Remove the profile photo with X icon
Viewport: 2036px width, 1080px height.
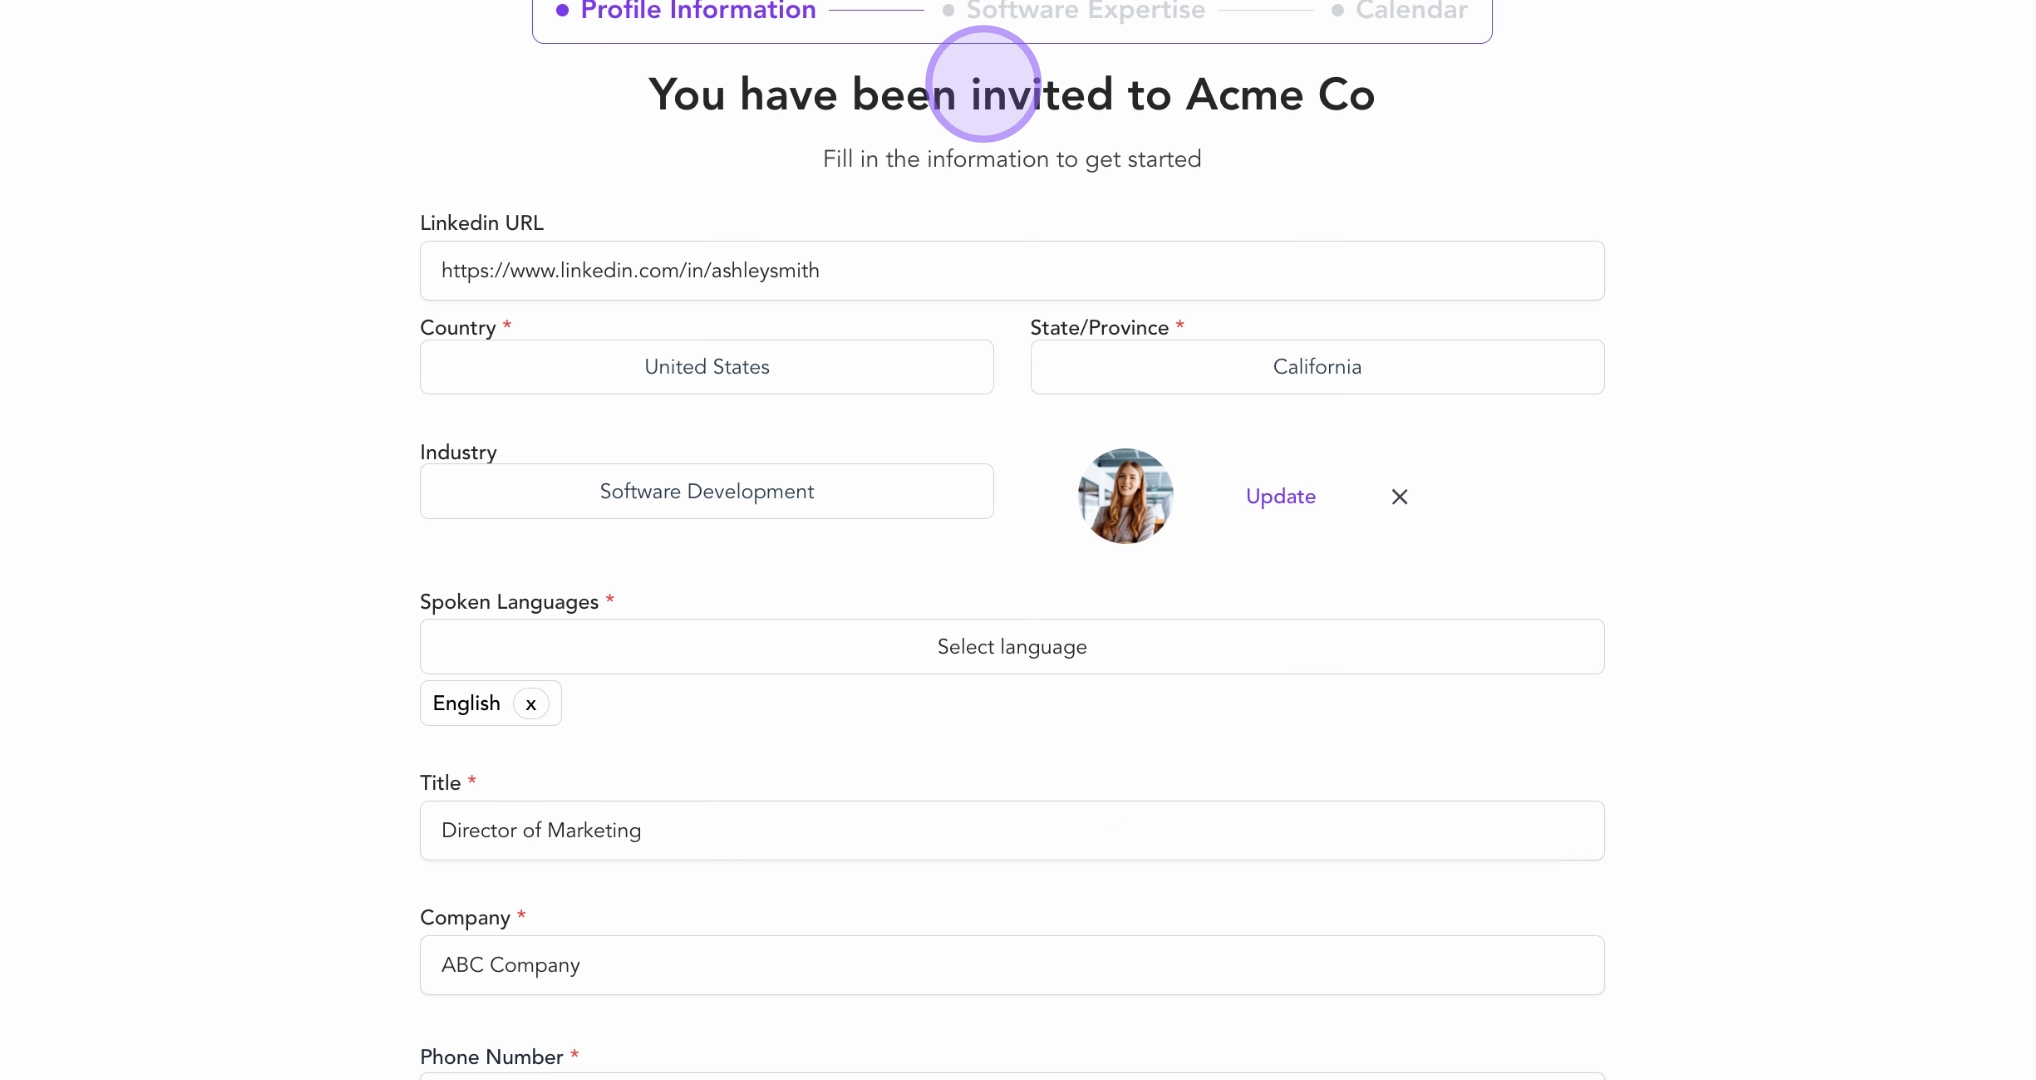point(1399,497)
